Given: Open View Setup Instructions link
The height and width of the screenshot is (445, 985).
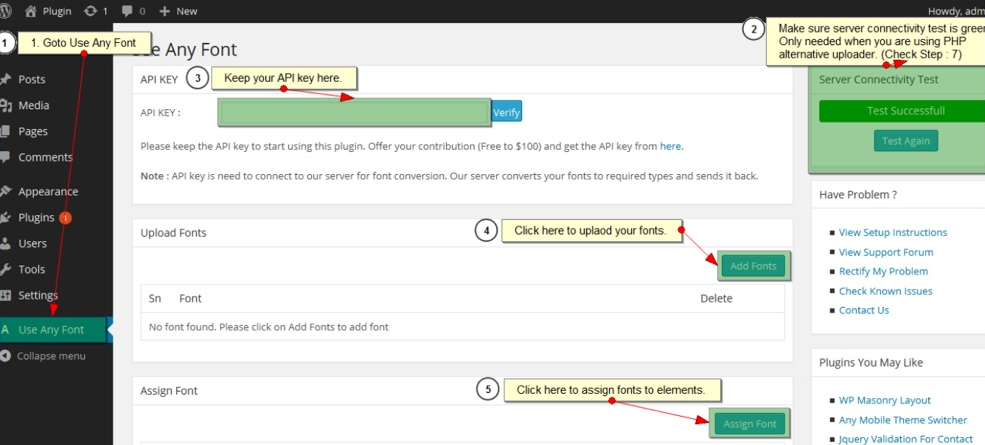Looking at the screenshot, I should point(893,233).
